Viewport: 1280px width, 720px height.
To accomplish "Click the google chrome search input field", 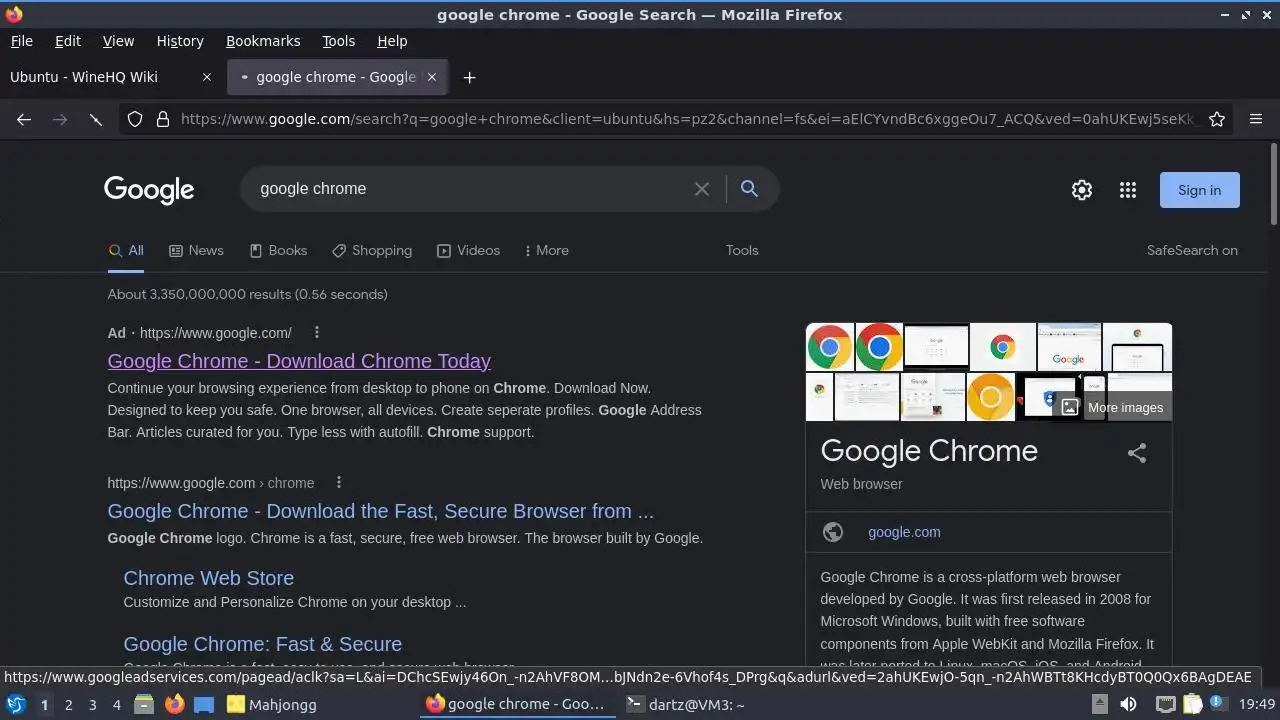I will 470,189.
